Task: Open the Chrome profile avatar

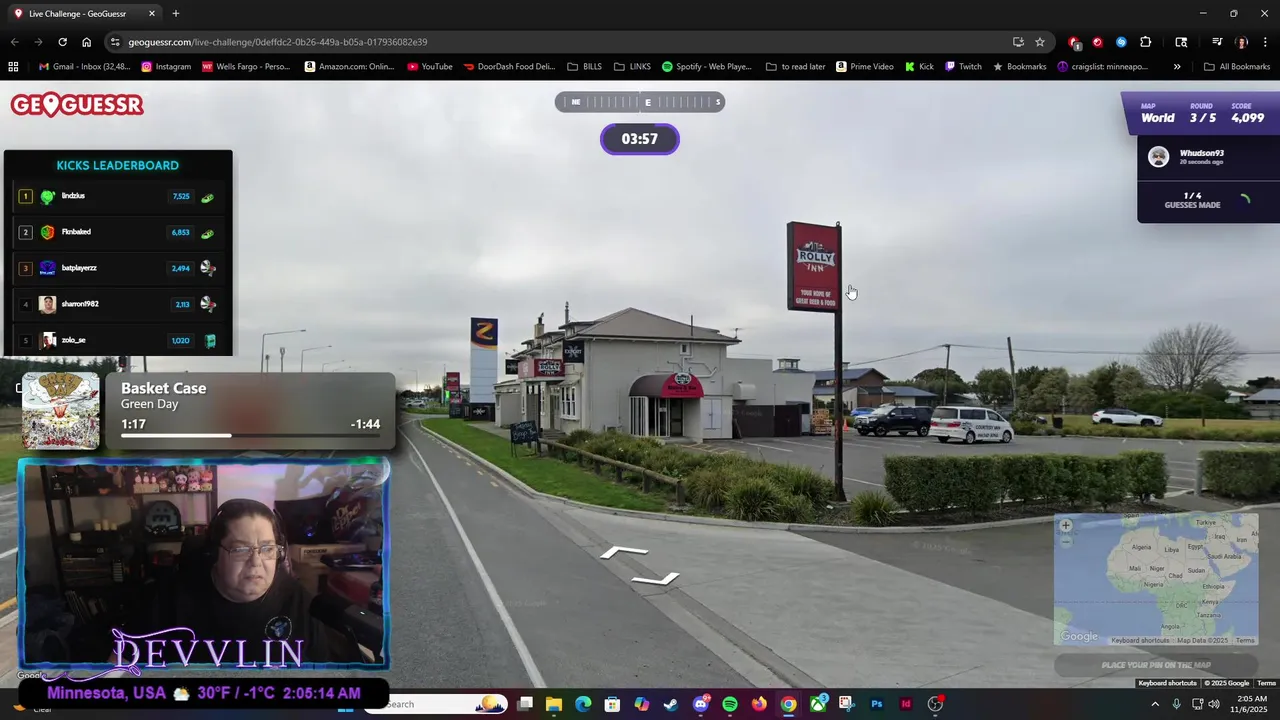Action: point(1241,42)
